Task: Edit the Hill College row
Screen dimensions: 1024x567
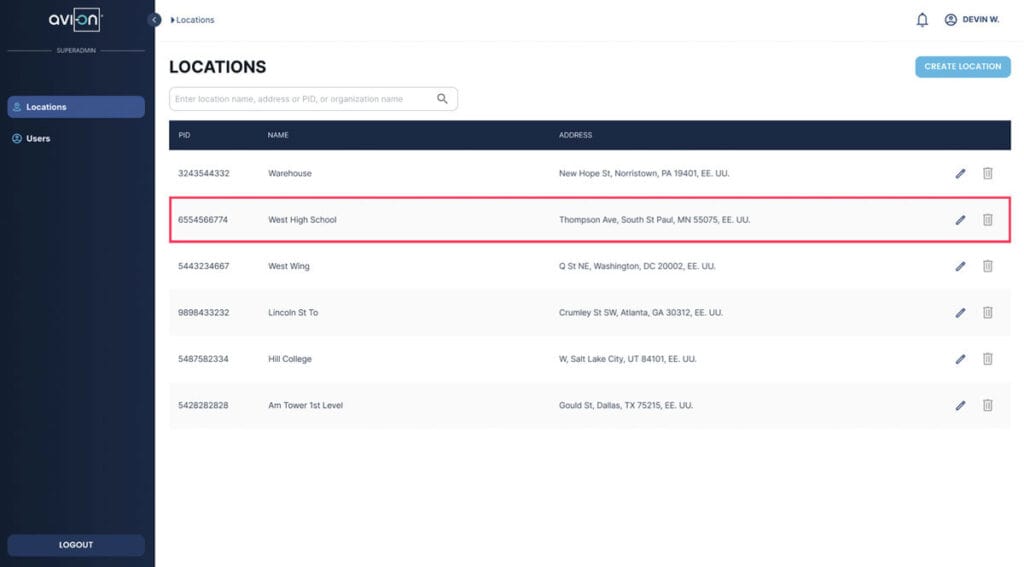Action: coord(960,359)
